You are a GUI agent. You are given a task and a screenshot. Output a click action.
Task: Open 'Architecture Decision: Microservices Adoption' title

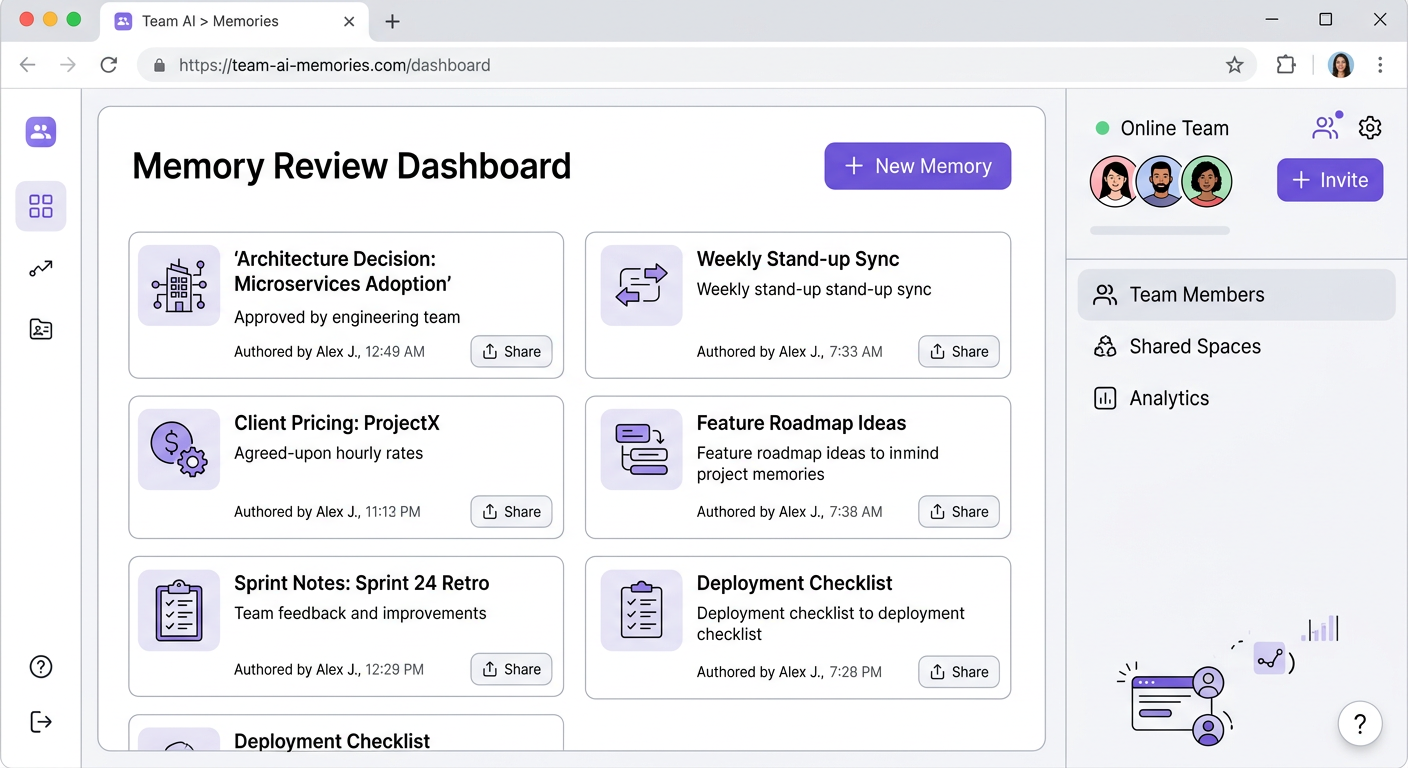[x=343, y=271]
